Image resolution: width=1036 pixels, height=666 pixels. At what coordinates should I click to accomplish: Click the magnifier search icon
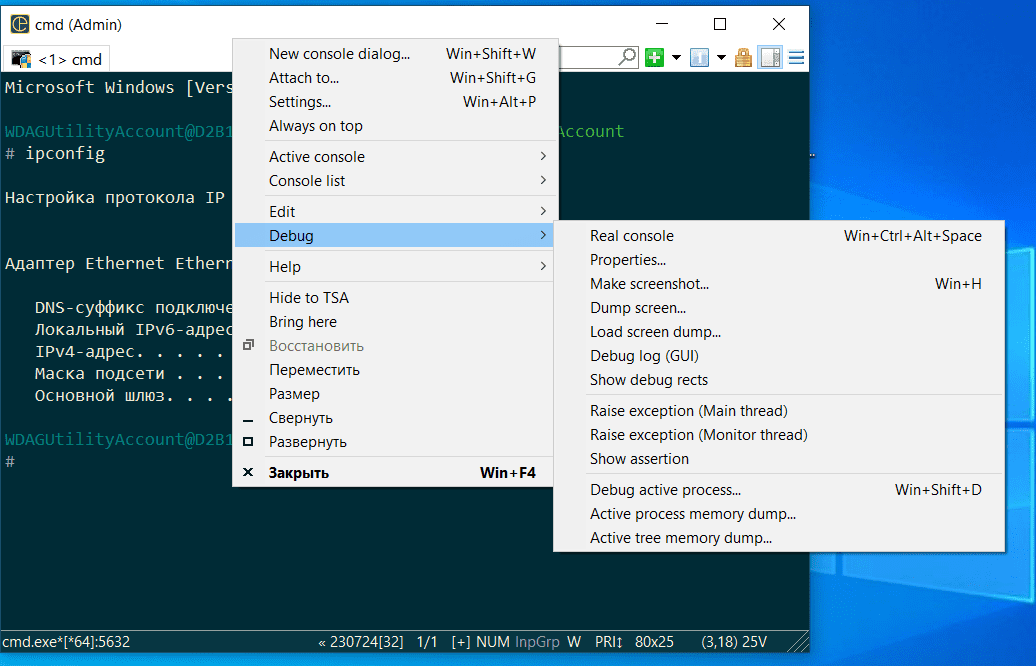pyautogui.click(x=628, y=57)
